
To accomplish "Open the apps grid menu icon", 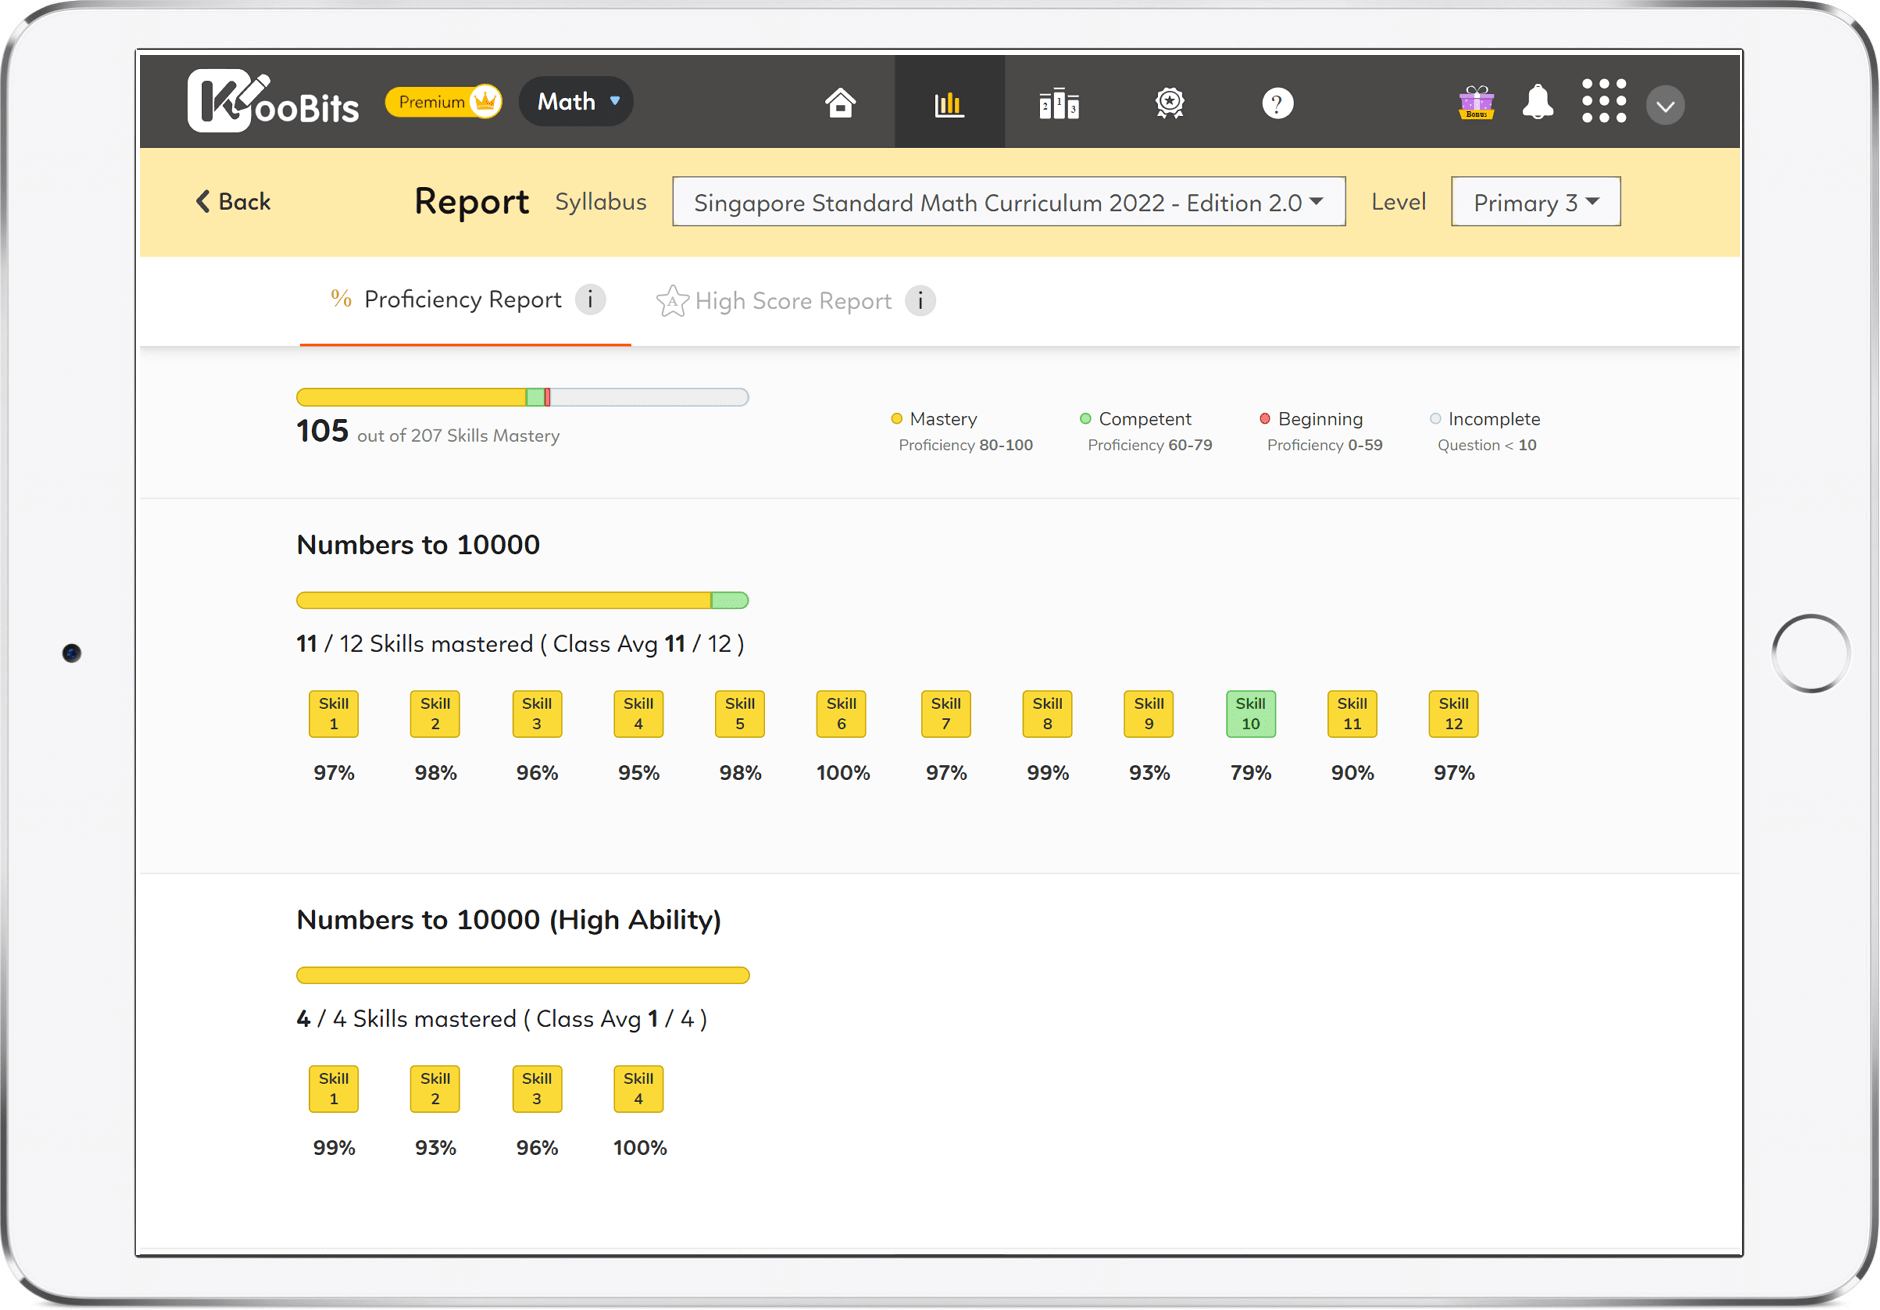I will tap(1603, 102).
